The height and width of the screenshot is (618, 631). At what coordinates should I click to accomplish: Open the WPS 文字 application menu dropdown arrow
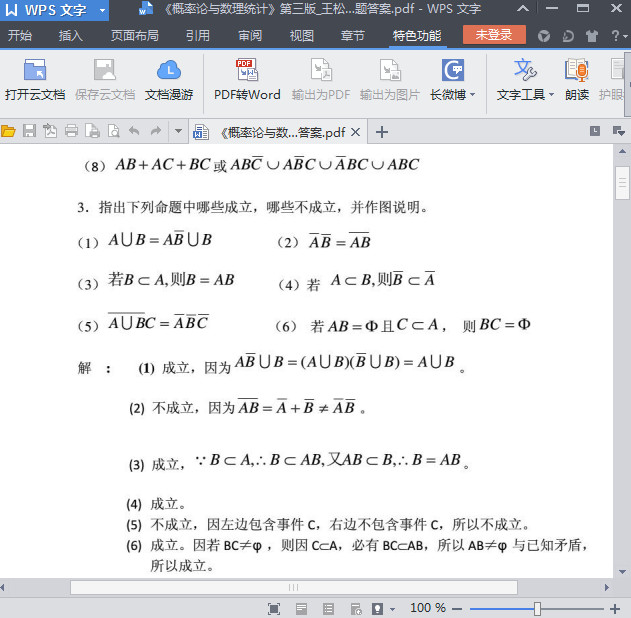point(102,10)
